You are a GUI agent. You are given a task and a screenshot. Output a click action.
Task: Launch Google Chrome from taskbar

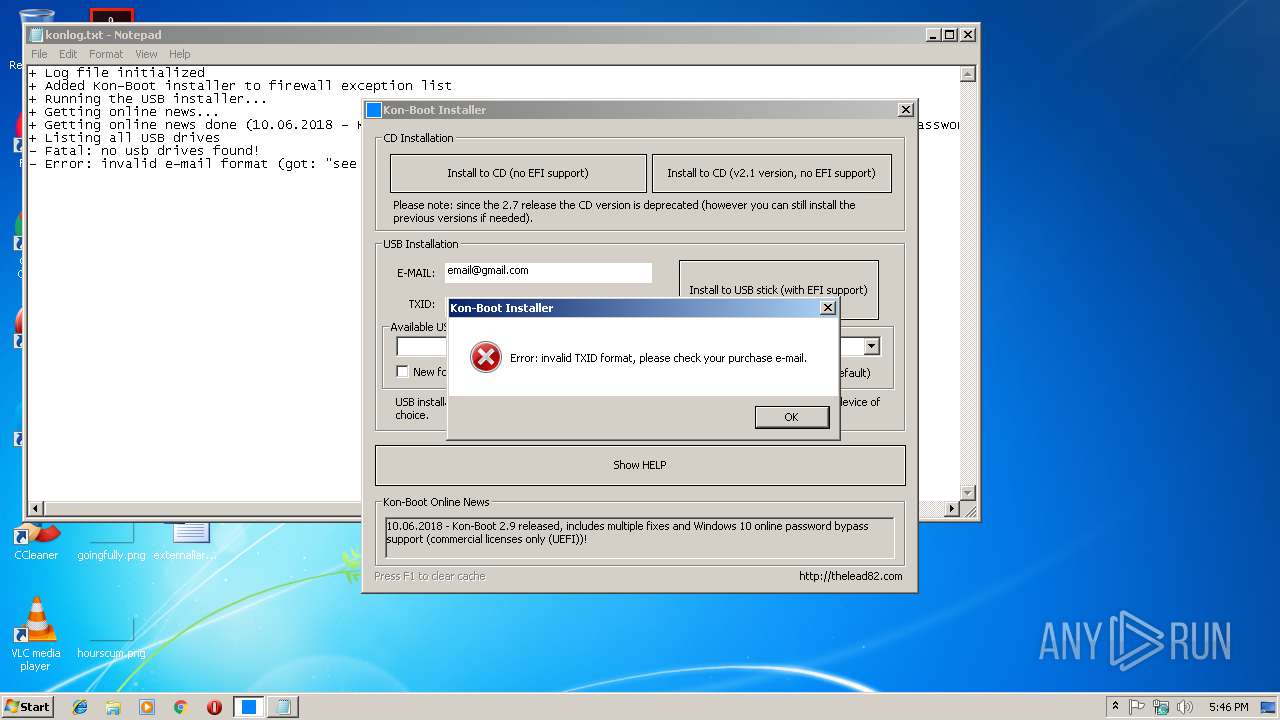[181, 707]
